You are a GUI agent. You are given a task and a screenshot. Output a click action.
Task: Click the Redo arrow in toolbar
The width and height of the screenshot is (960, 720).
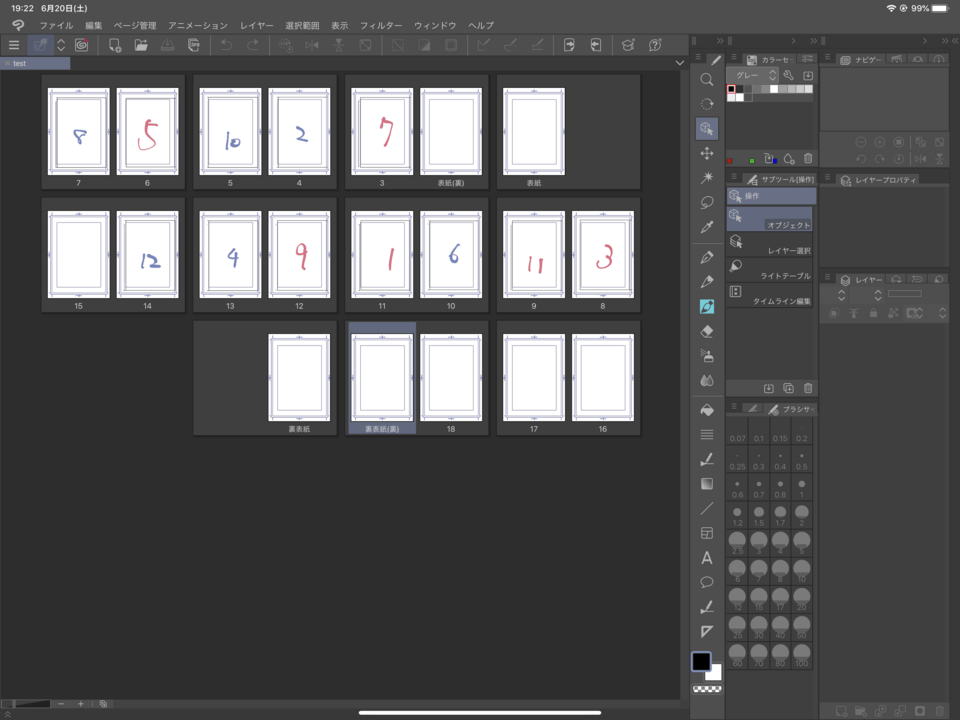tap(252, 45)
